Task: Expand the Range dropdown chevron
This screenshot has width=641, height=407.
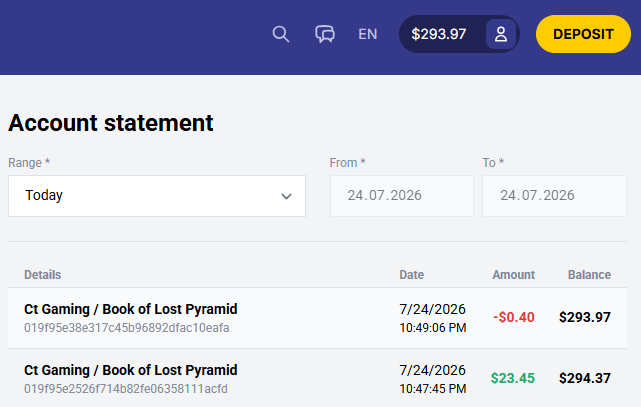Action: pos(287,196)
